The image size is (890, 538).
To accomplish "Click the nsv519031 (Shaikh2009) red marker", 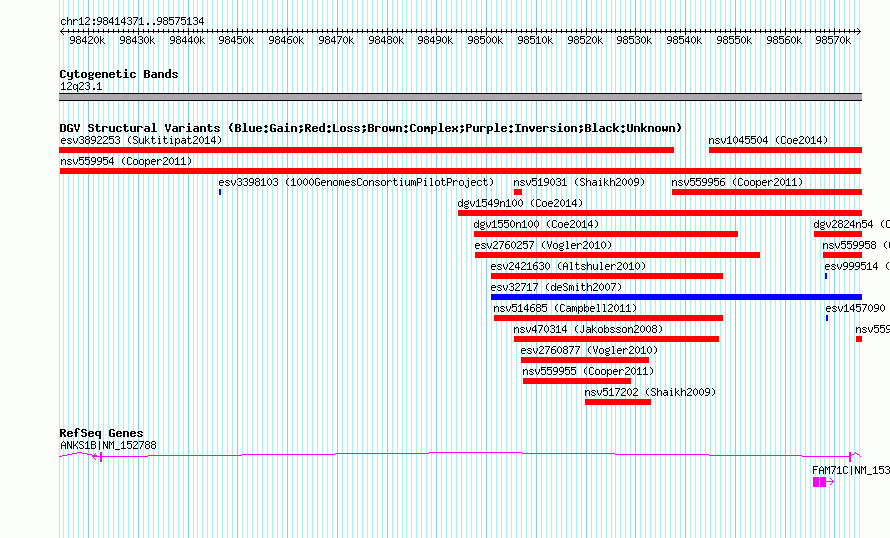I will [x=518, y=192].
